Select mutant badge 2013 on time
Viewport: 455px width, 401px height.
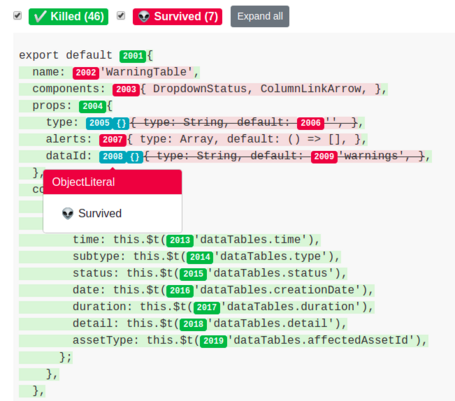tap(180, 240)
